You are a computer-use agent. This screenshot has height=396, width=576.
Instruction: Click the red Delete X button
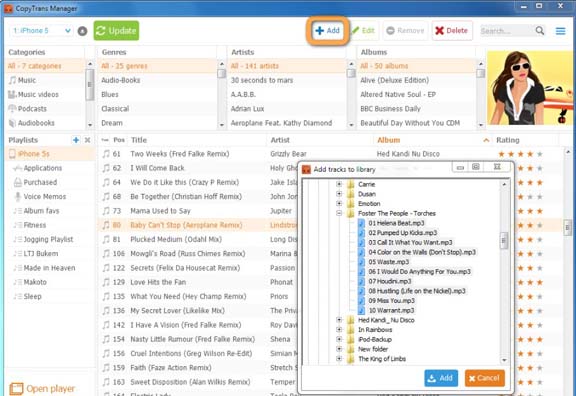pyautogui.click(x=452, y=30)
